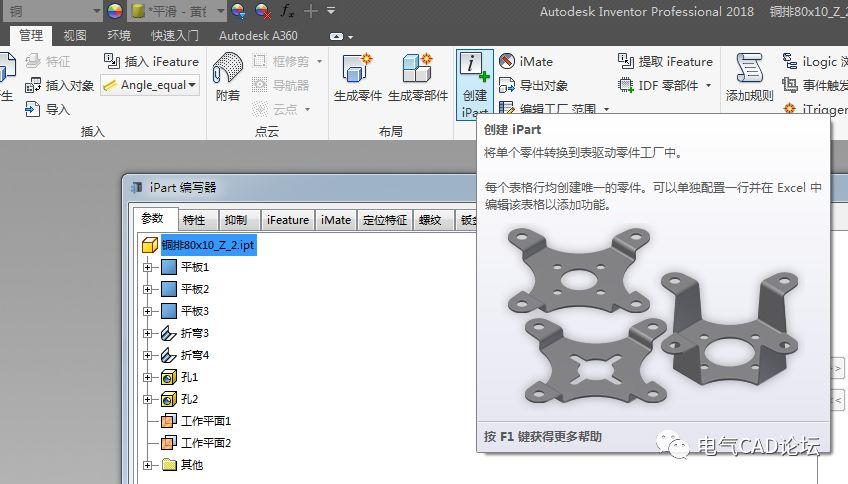The image size is (848, 484).
Task: Open the iLogic browser button
Action: [x=814, y=62]
